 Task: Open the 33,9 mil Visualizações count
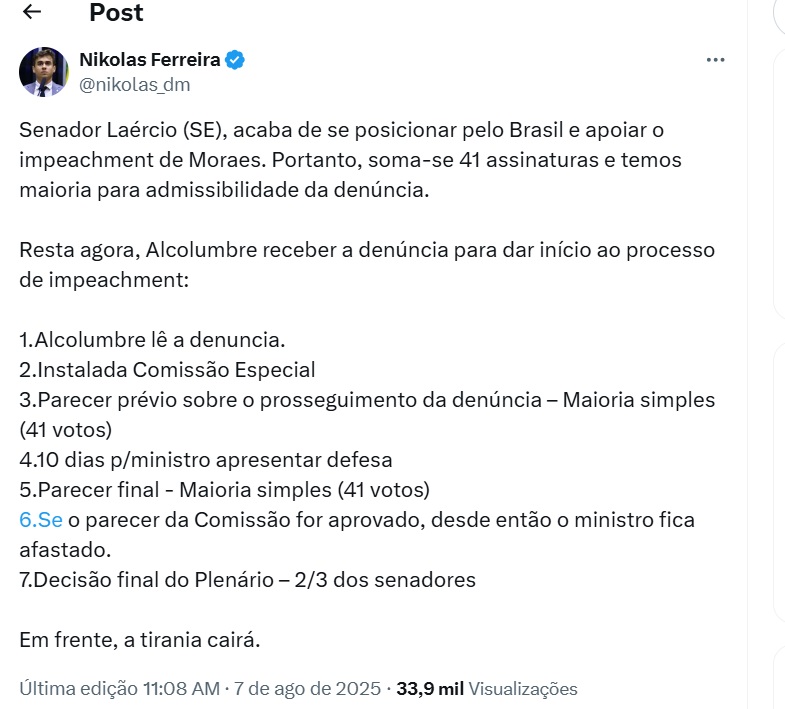coord(487,688)
